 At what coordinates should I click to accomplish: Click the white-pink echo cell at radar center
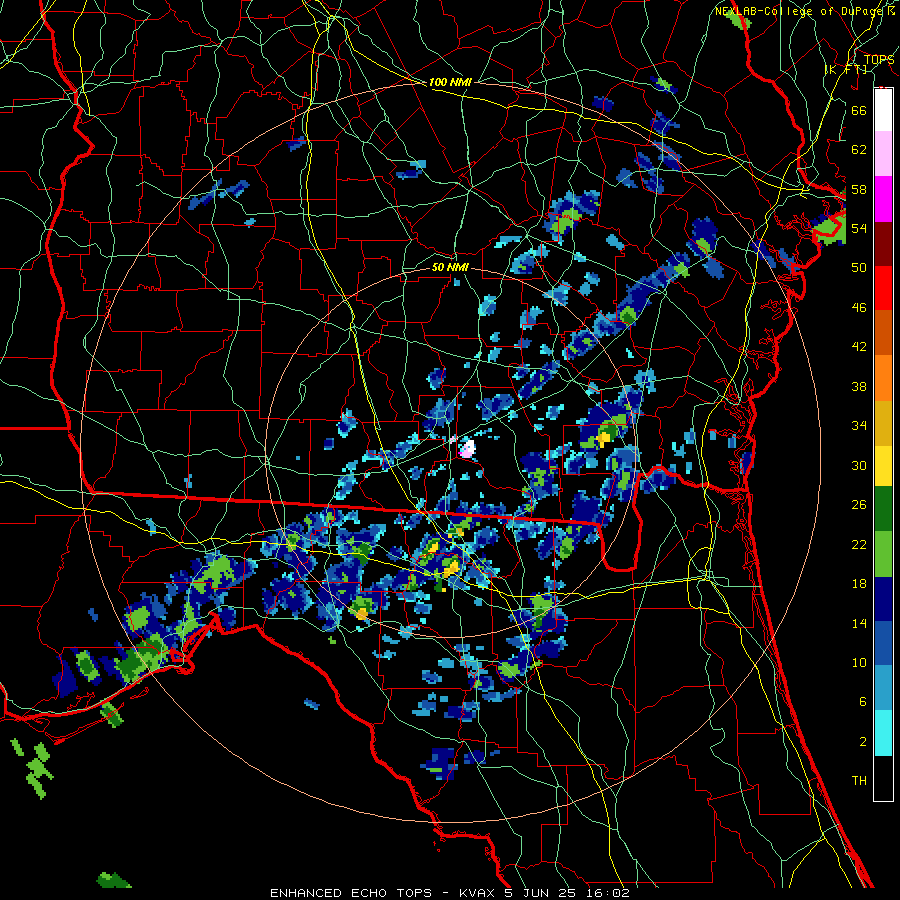point(467,448)
